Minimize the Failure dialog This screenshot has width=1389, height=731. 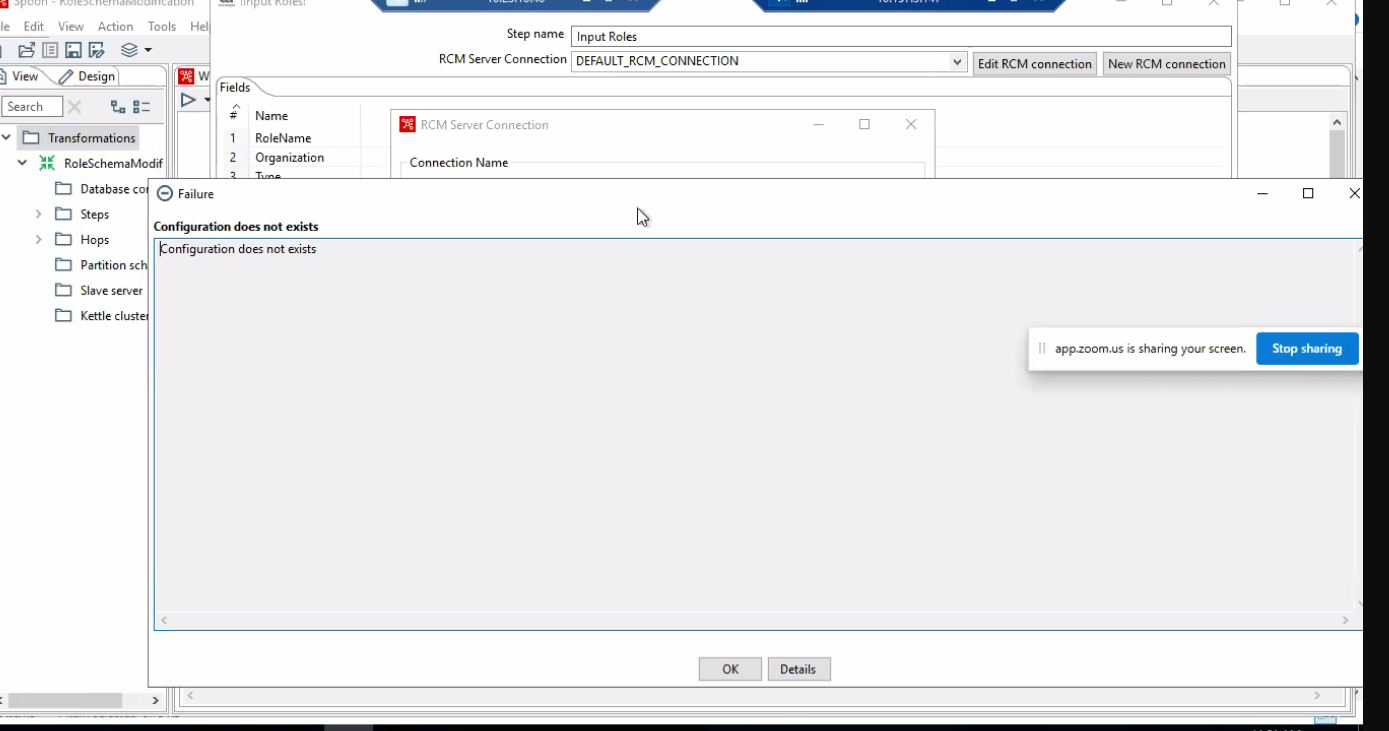(x=1263, y=194)
